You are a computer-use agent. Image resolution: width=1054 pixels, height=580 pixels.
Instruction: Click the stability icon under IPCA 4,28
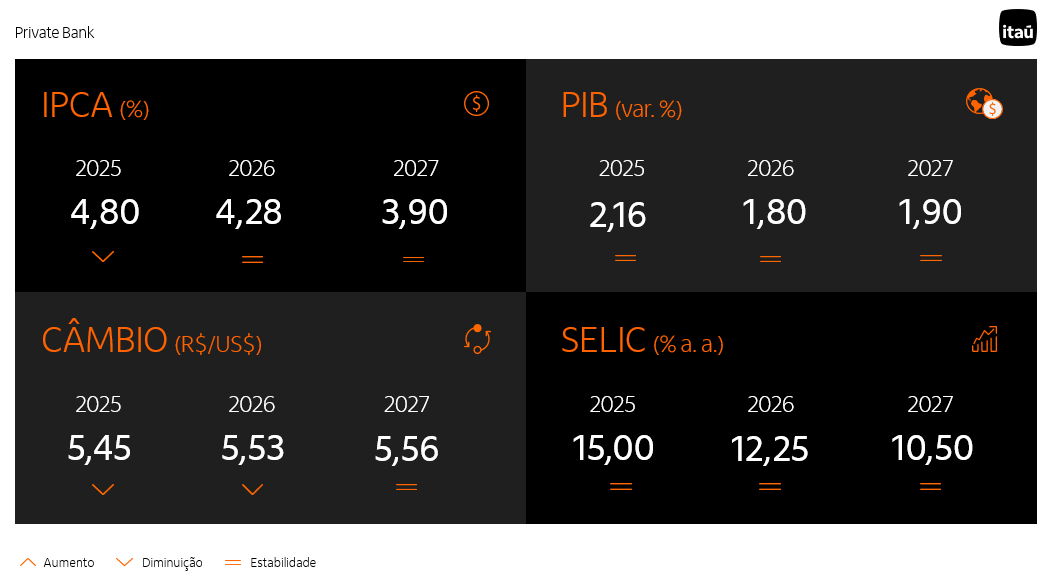coord(252,260)
